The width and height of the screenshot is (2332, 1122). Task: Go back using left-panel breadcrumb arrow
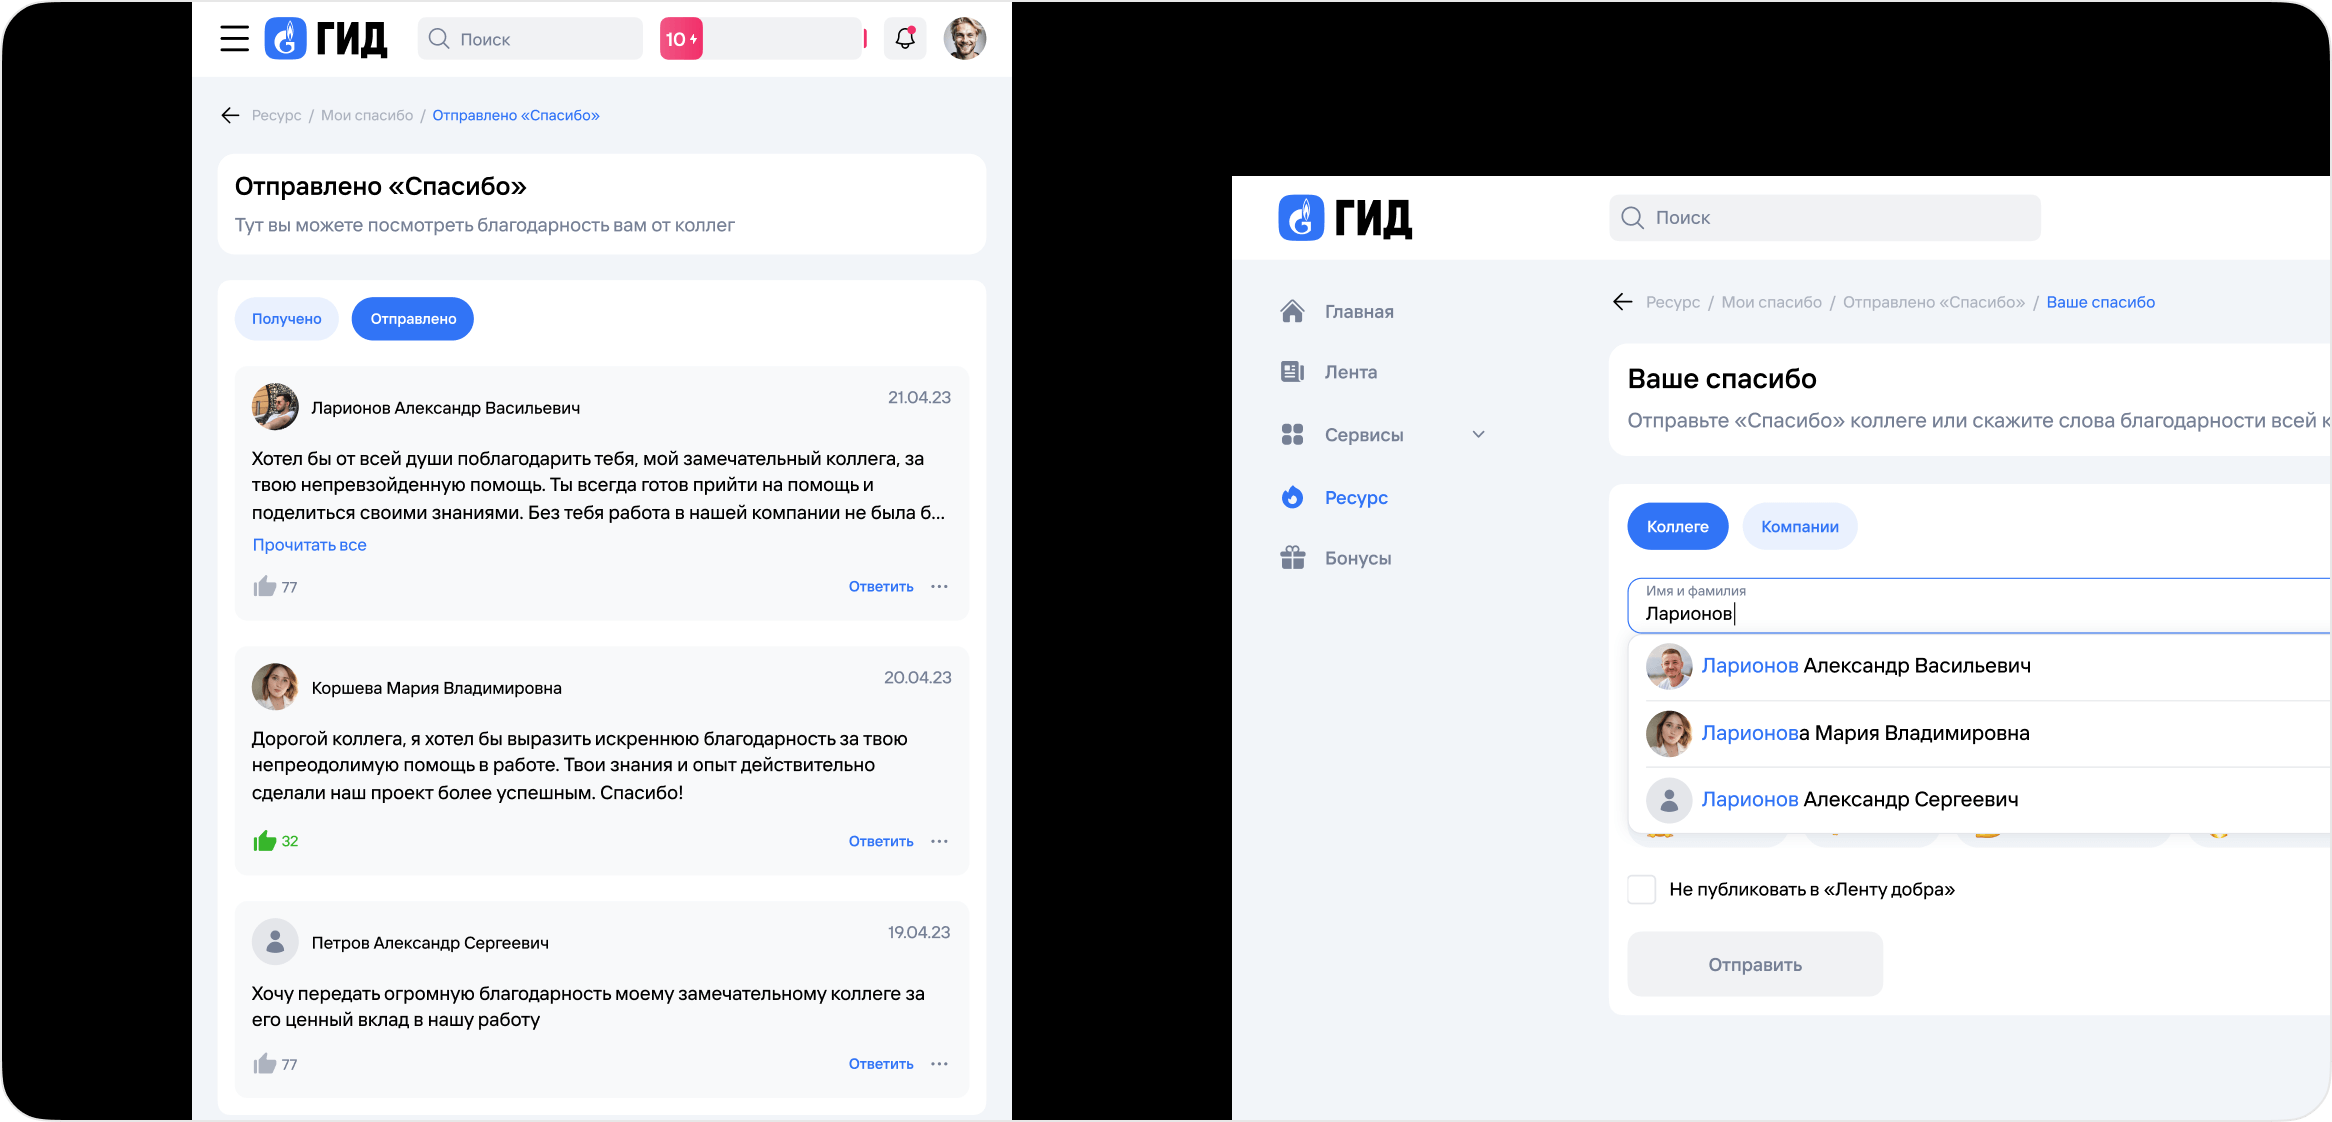click(230, 116)
